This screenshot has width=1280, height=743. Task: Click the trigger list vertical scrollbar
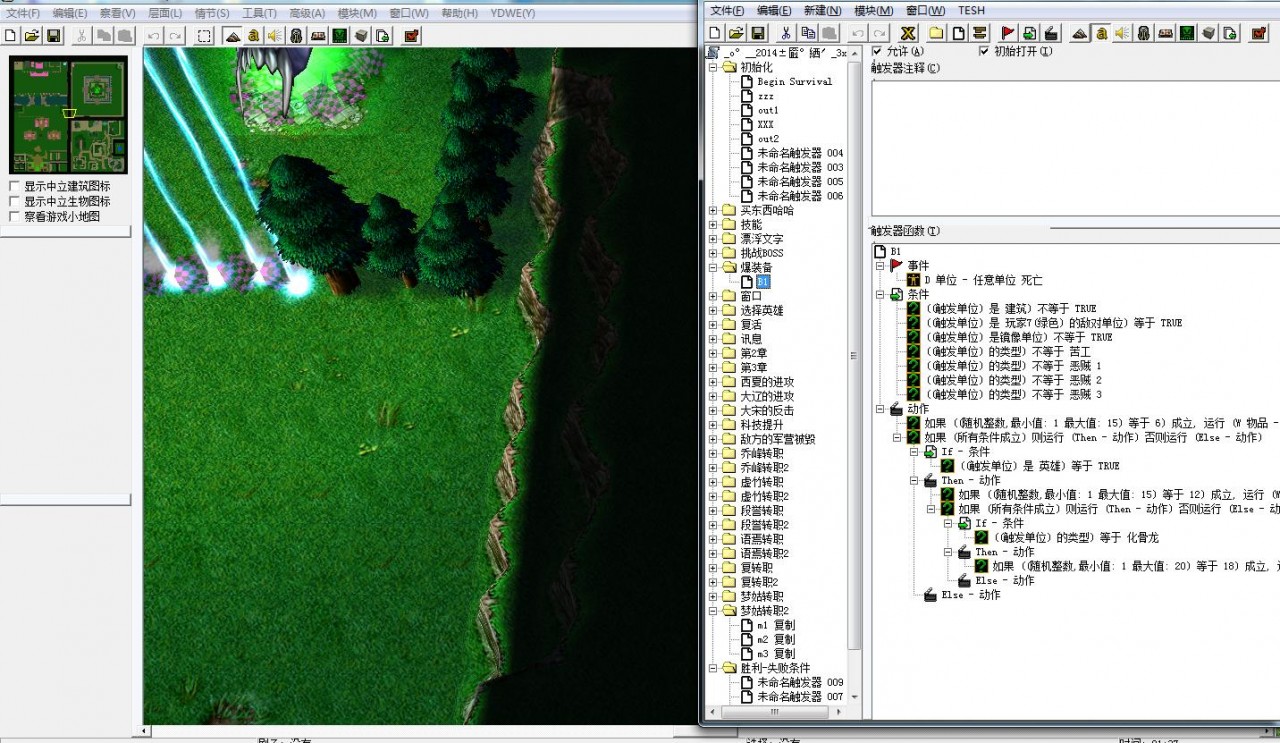(x=854, y=355)
